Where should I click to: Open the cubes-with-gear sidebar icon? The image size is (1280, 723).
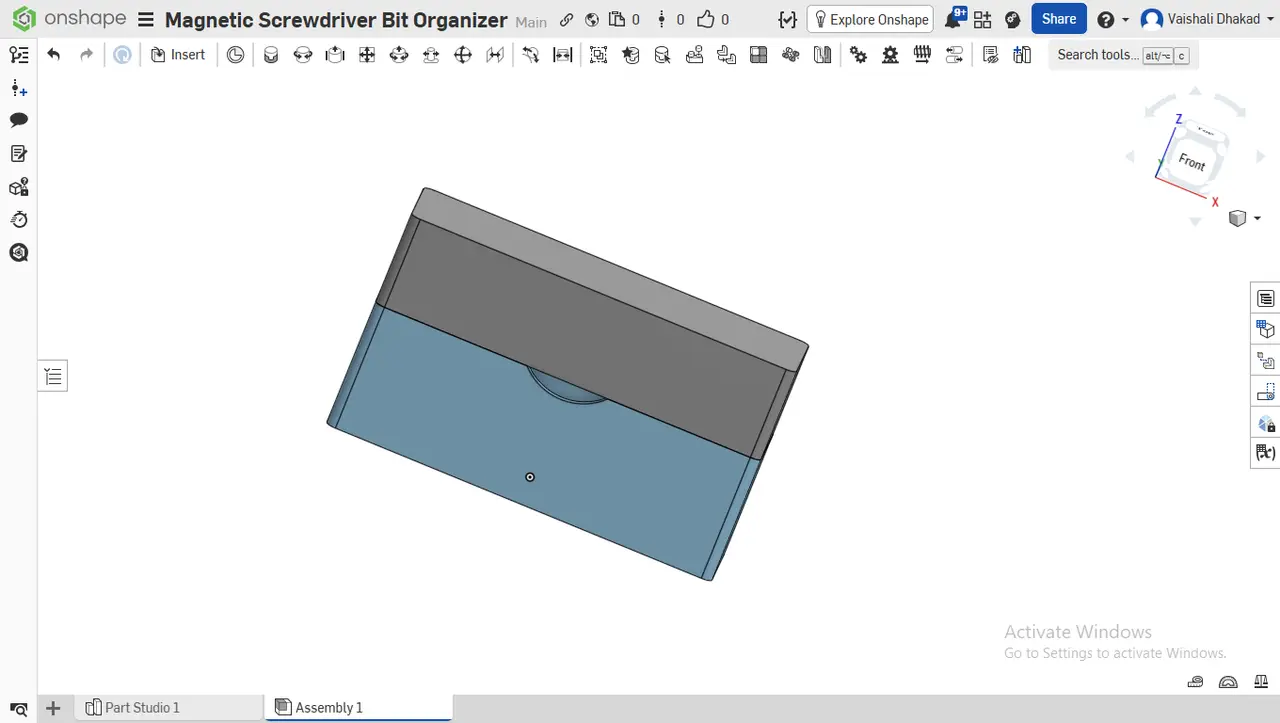point(18,187)
